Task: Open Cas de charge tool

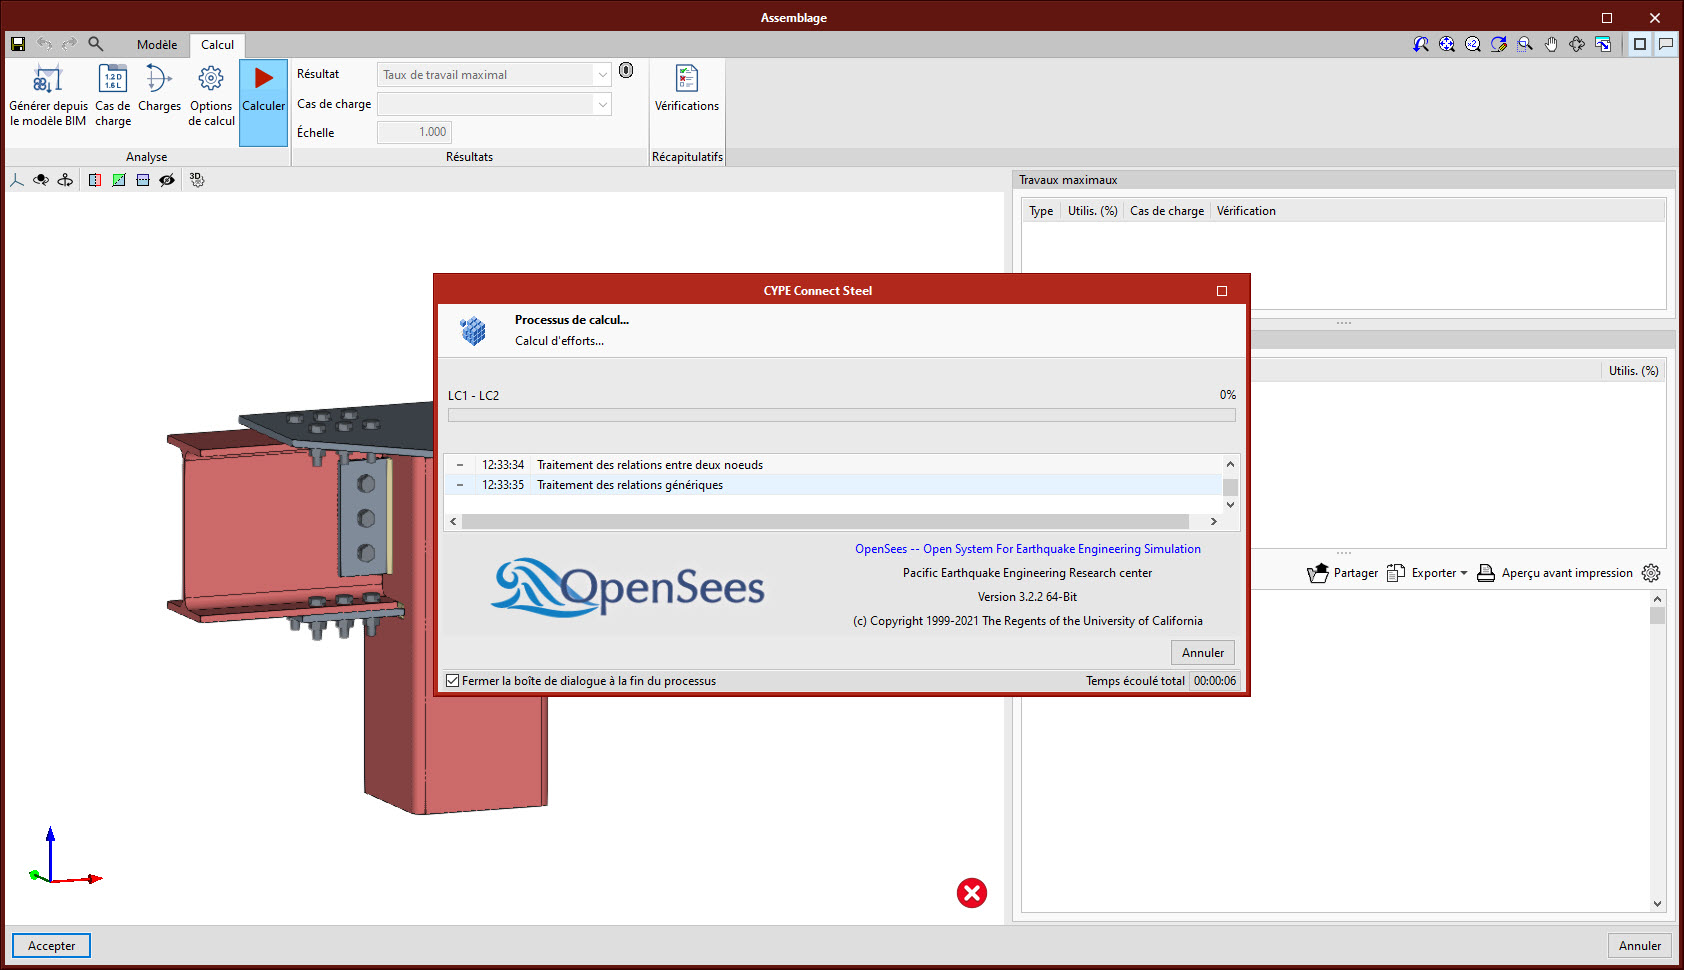Action: [x=113, y=96]
